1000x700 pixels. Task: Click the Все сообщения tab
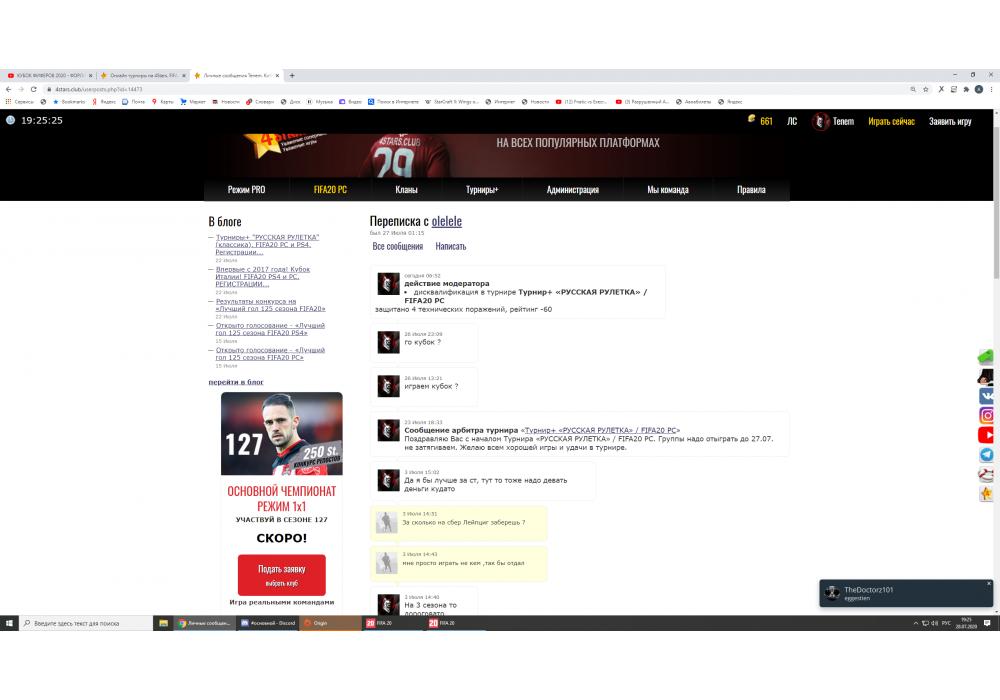(x=397, y=246)
